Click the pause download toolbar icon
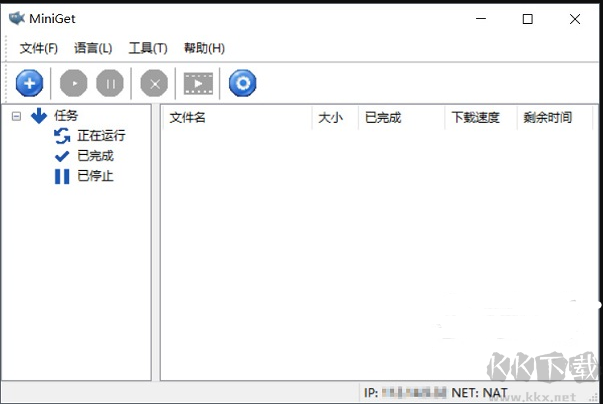The image size is (603, 404). (x=110, y=83)
